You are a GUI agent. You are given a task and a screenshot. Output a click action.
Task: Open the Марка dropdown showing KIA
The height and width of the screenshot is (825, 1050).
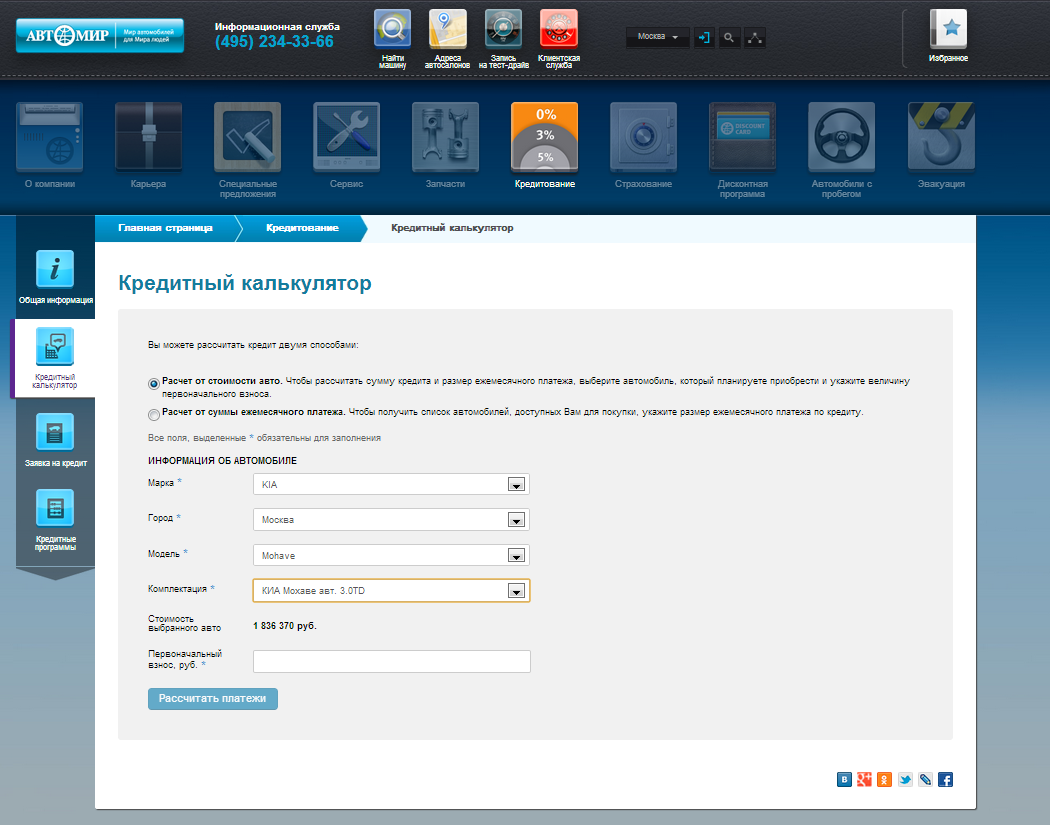click(x=391, y=484)
